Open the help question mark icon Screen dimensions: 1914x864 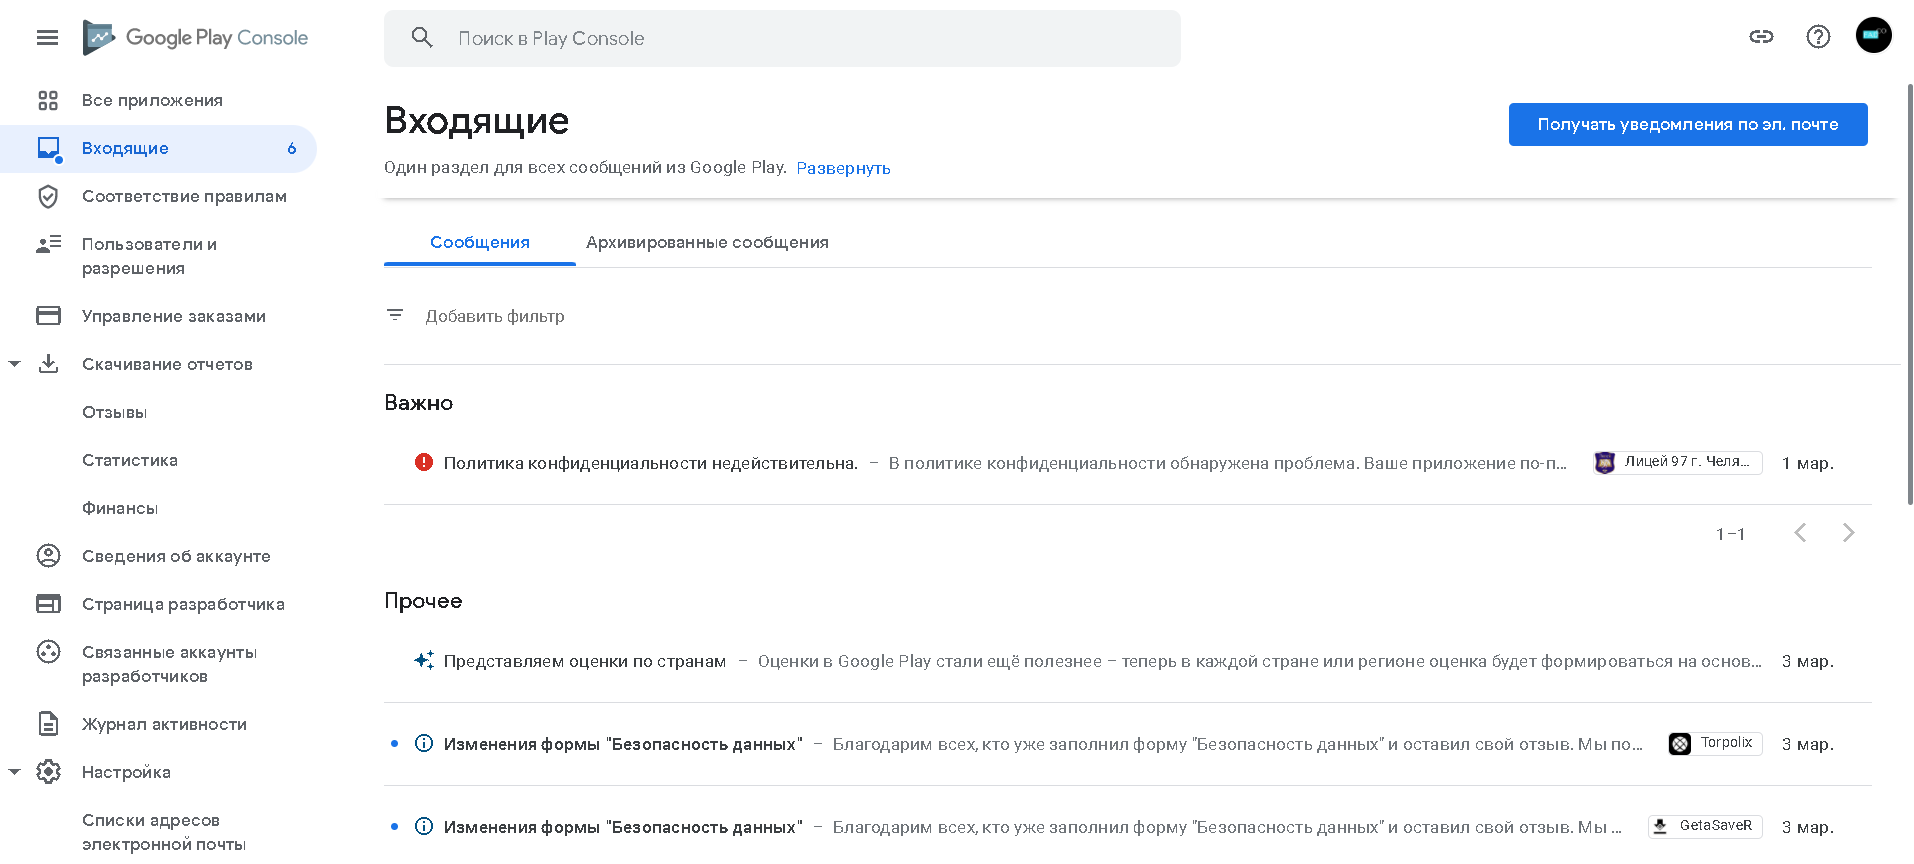(1818, 37)
